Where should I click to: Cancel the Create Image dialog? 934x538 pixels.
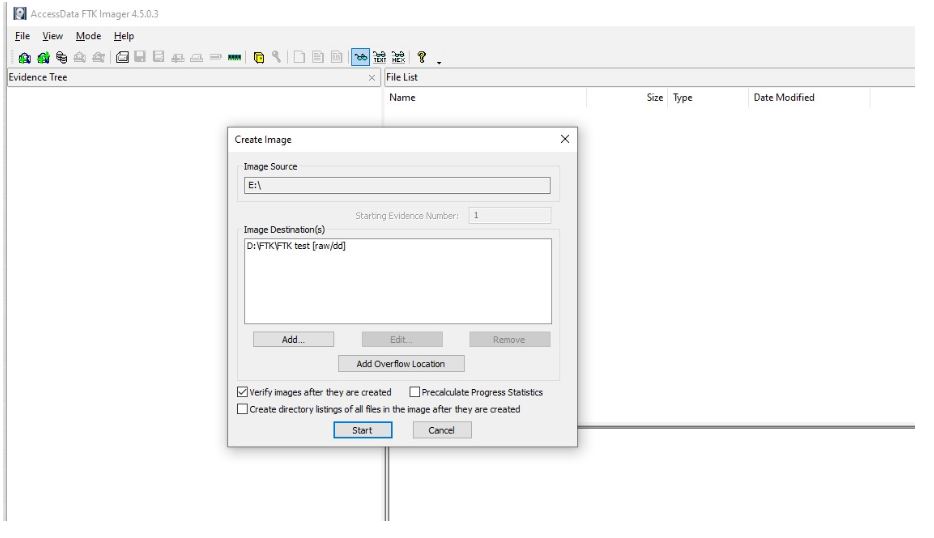coord(442,430)
